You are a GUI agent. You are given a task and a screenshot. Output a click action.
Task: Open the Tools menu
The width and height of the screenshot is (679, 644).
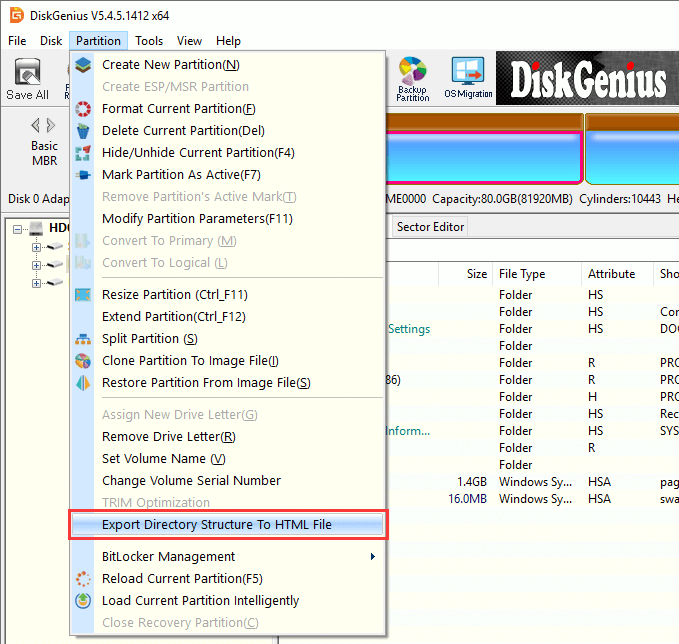149,41
